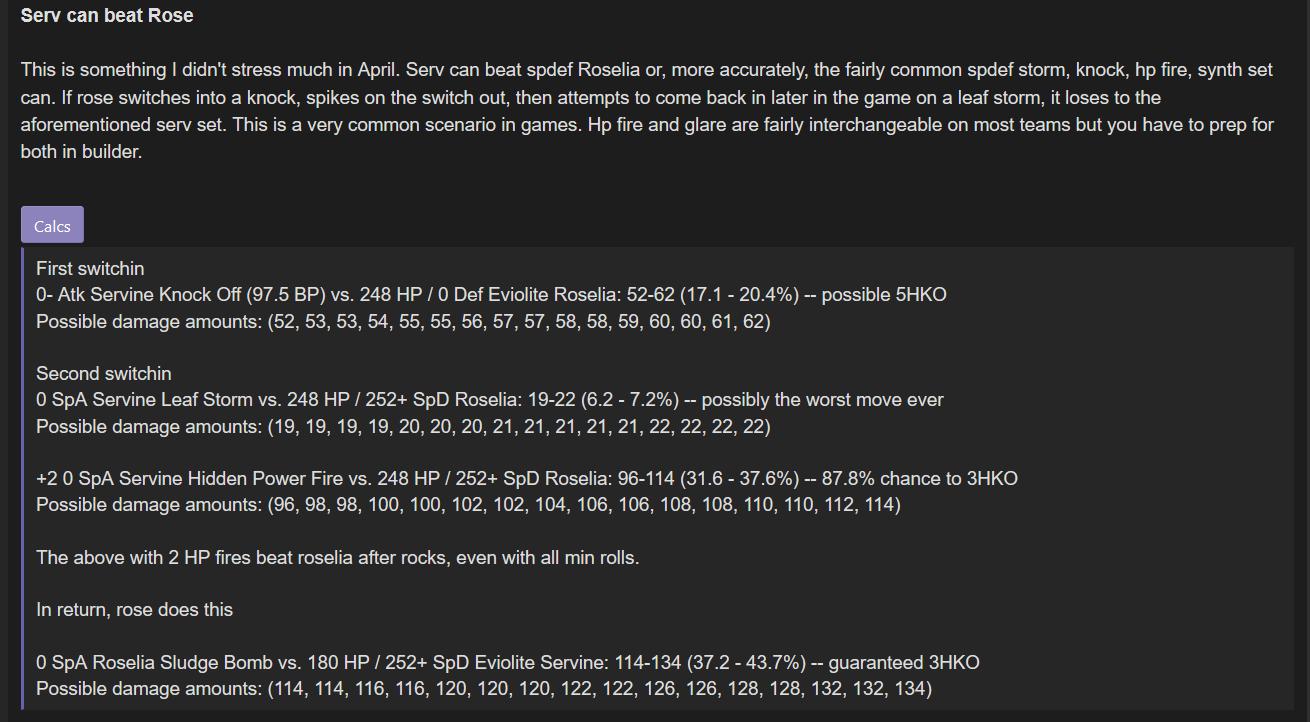1310x722 pixels.
Task: Click the 'In return, rose does this' text
Action: 135,610
